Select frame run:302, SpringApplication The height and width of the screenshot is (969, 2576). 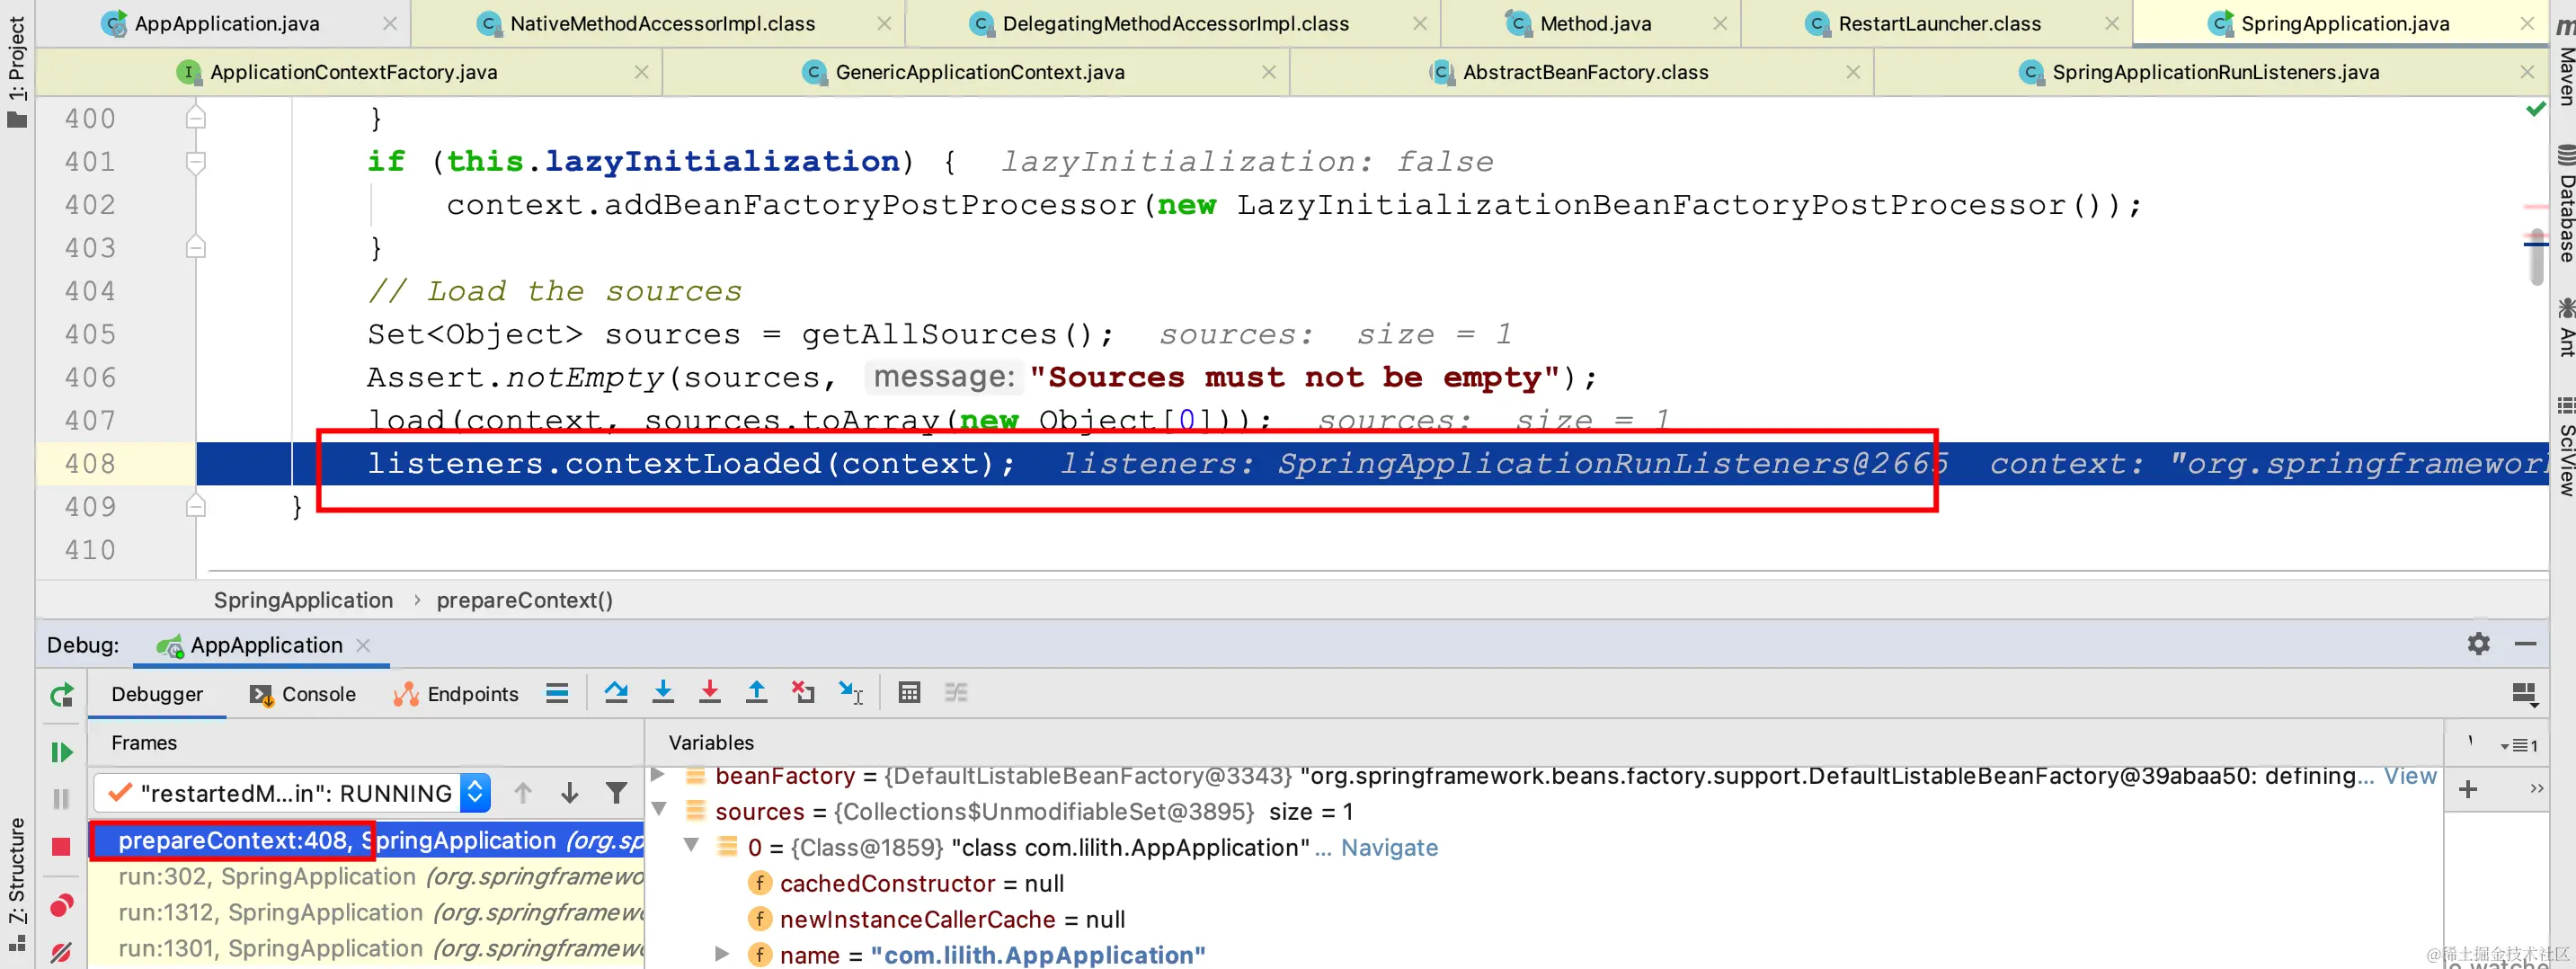pyautogui.click(x=367, y=876)
